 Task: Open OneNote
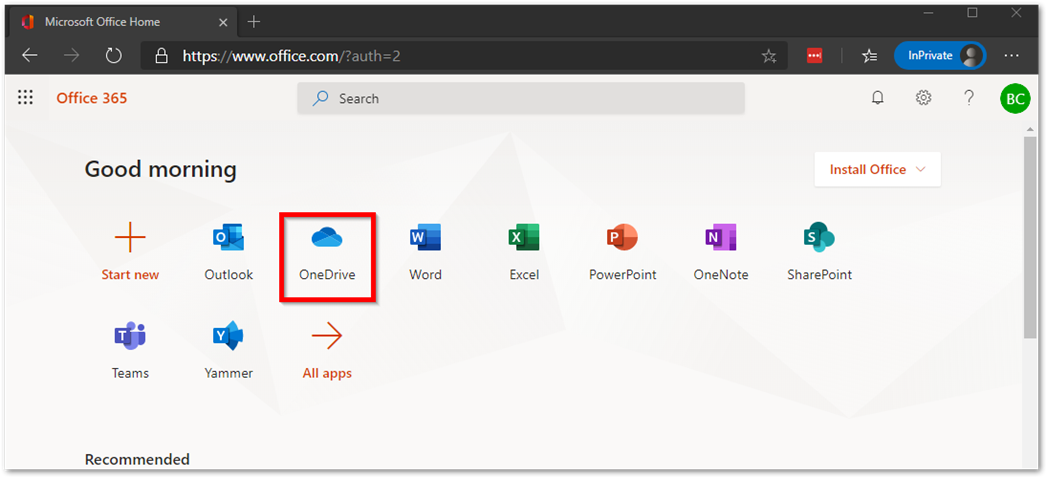tap(720, 252)
